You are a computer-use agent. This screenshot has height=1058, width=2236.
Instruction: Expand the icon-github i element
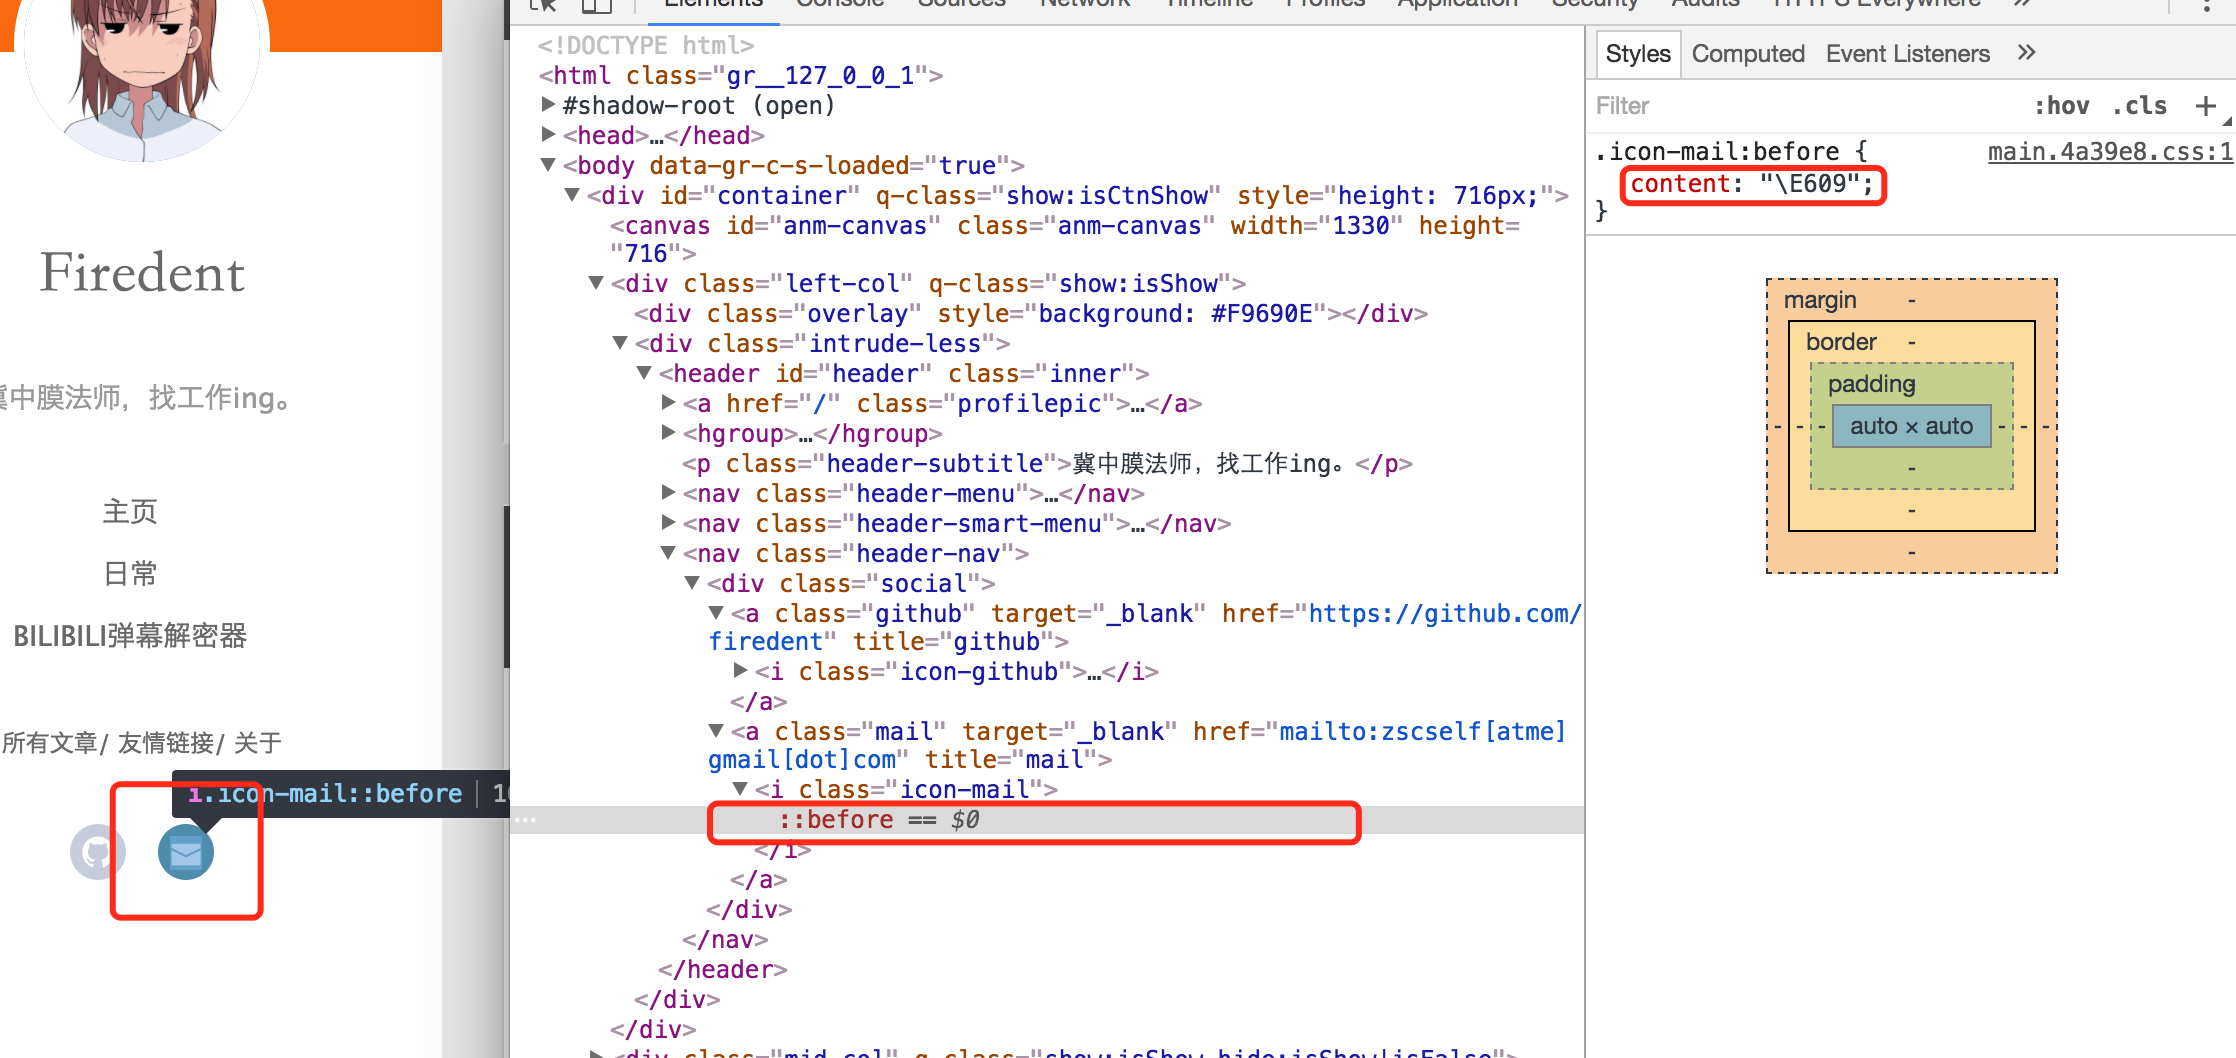click(740, 670)
